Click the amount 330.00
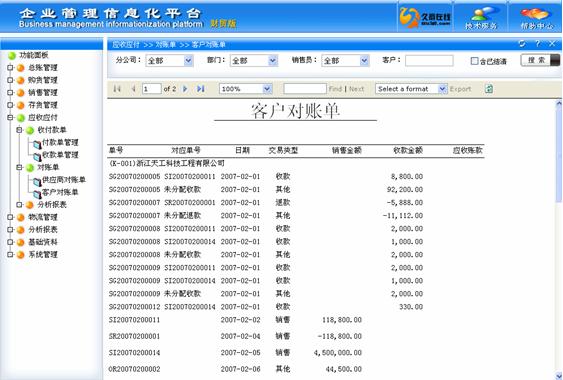The image size is (563, 380). point(411,307)
